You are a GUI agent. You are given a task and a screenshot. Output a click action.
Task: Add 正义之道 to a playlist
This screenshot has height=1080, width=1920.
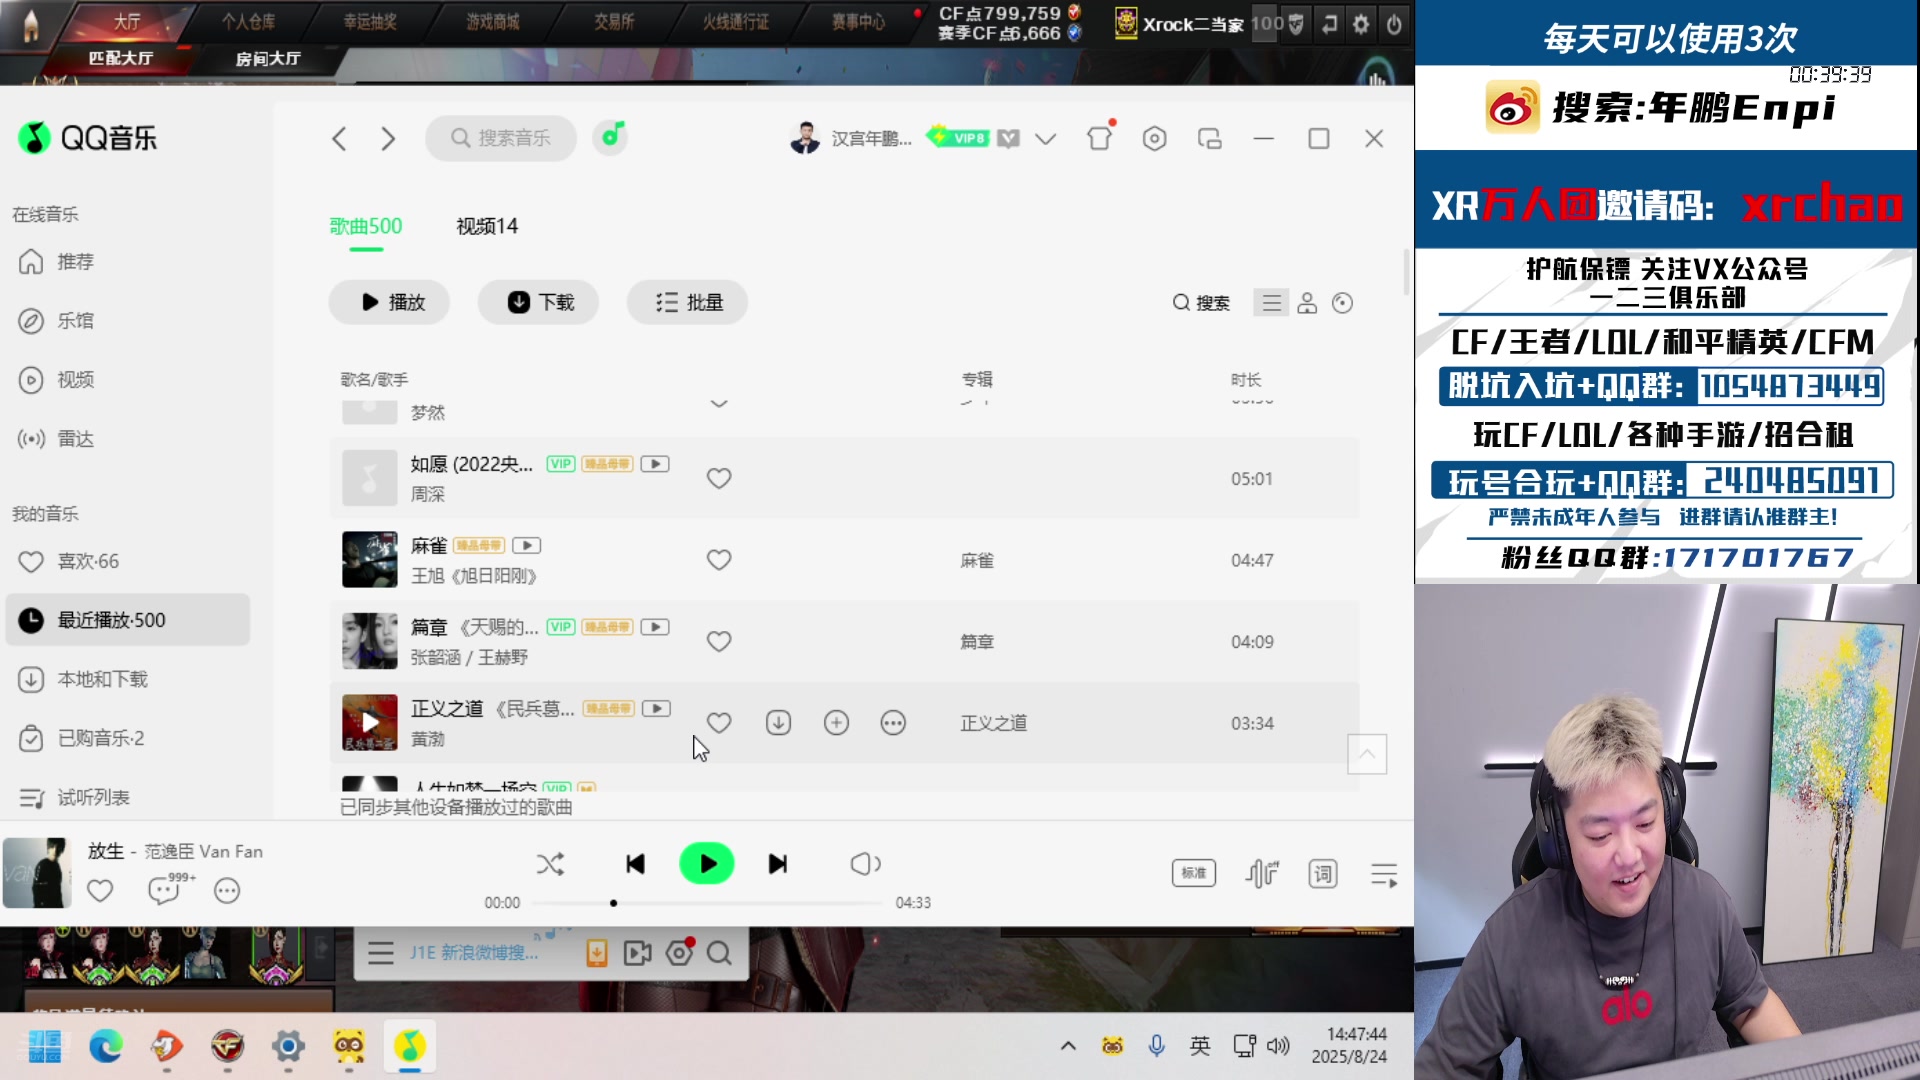(x=836, y=722)
